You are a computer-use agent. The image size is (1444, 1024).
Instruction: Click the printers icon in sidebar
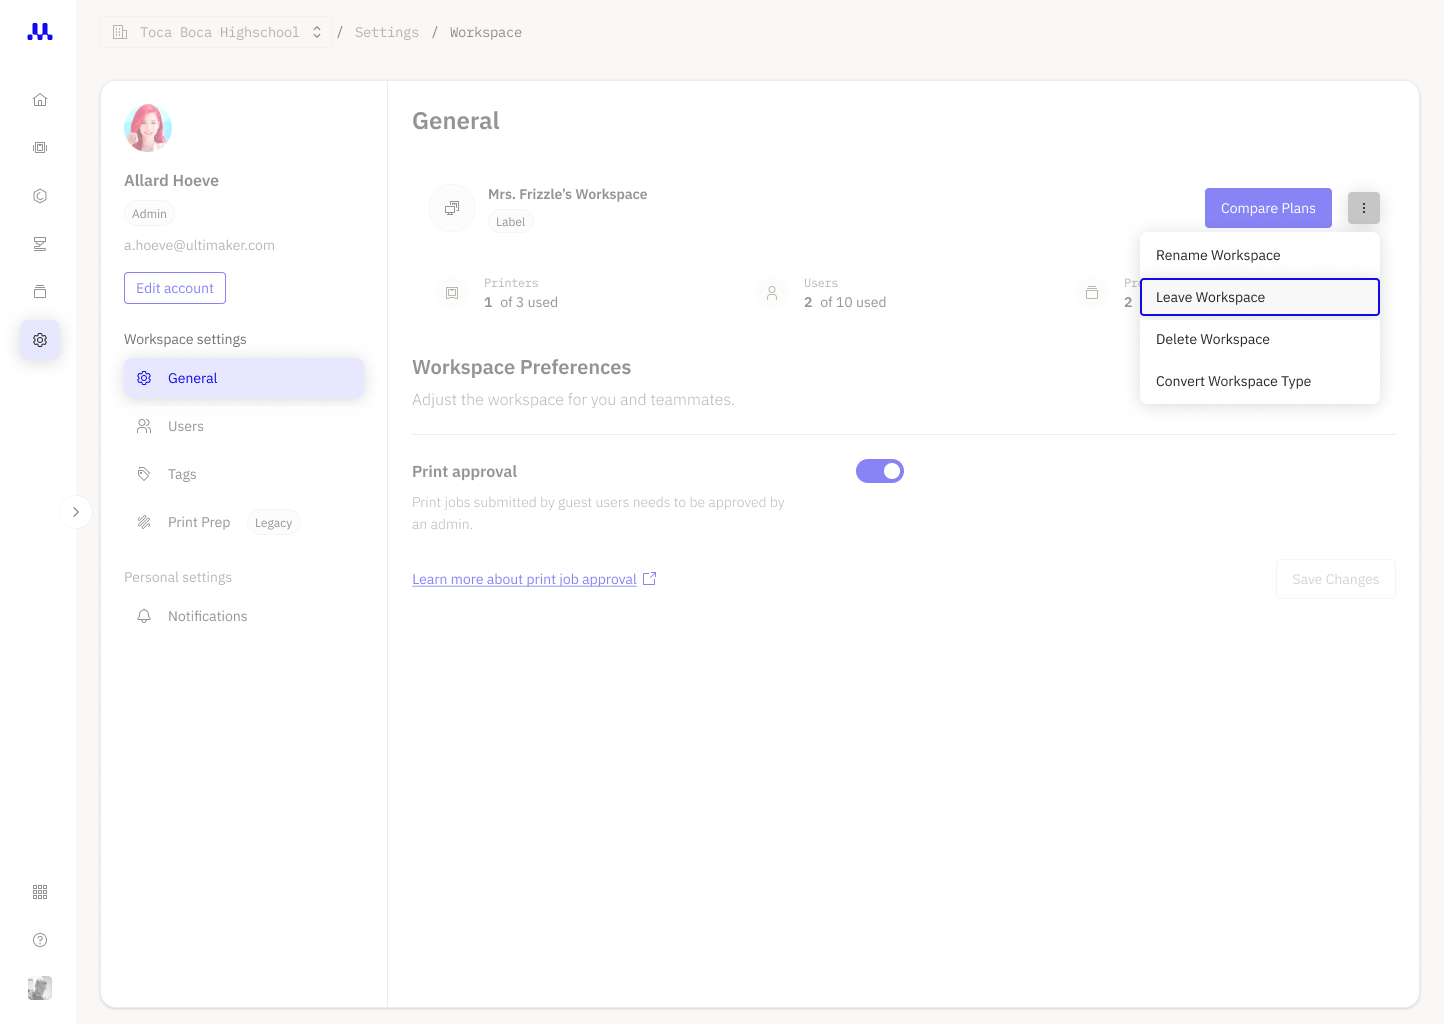tap(40, 148)
